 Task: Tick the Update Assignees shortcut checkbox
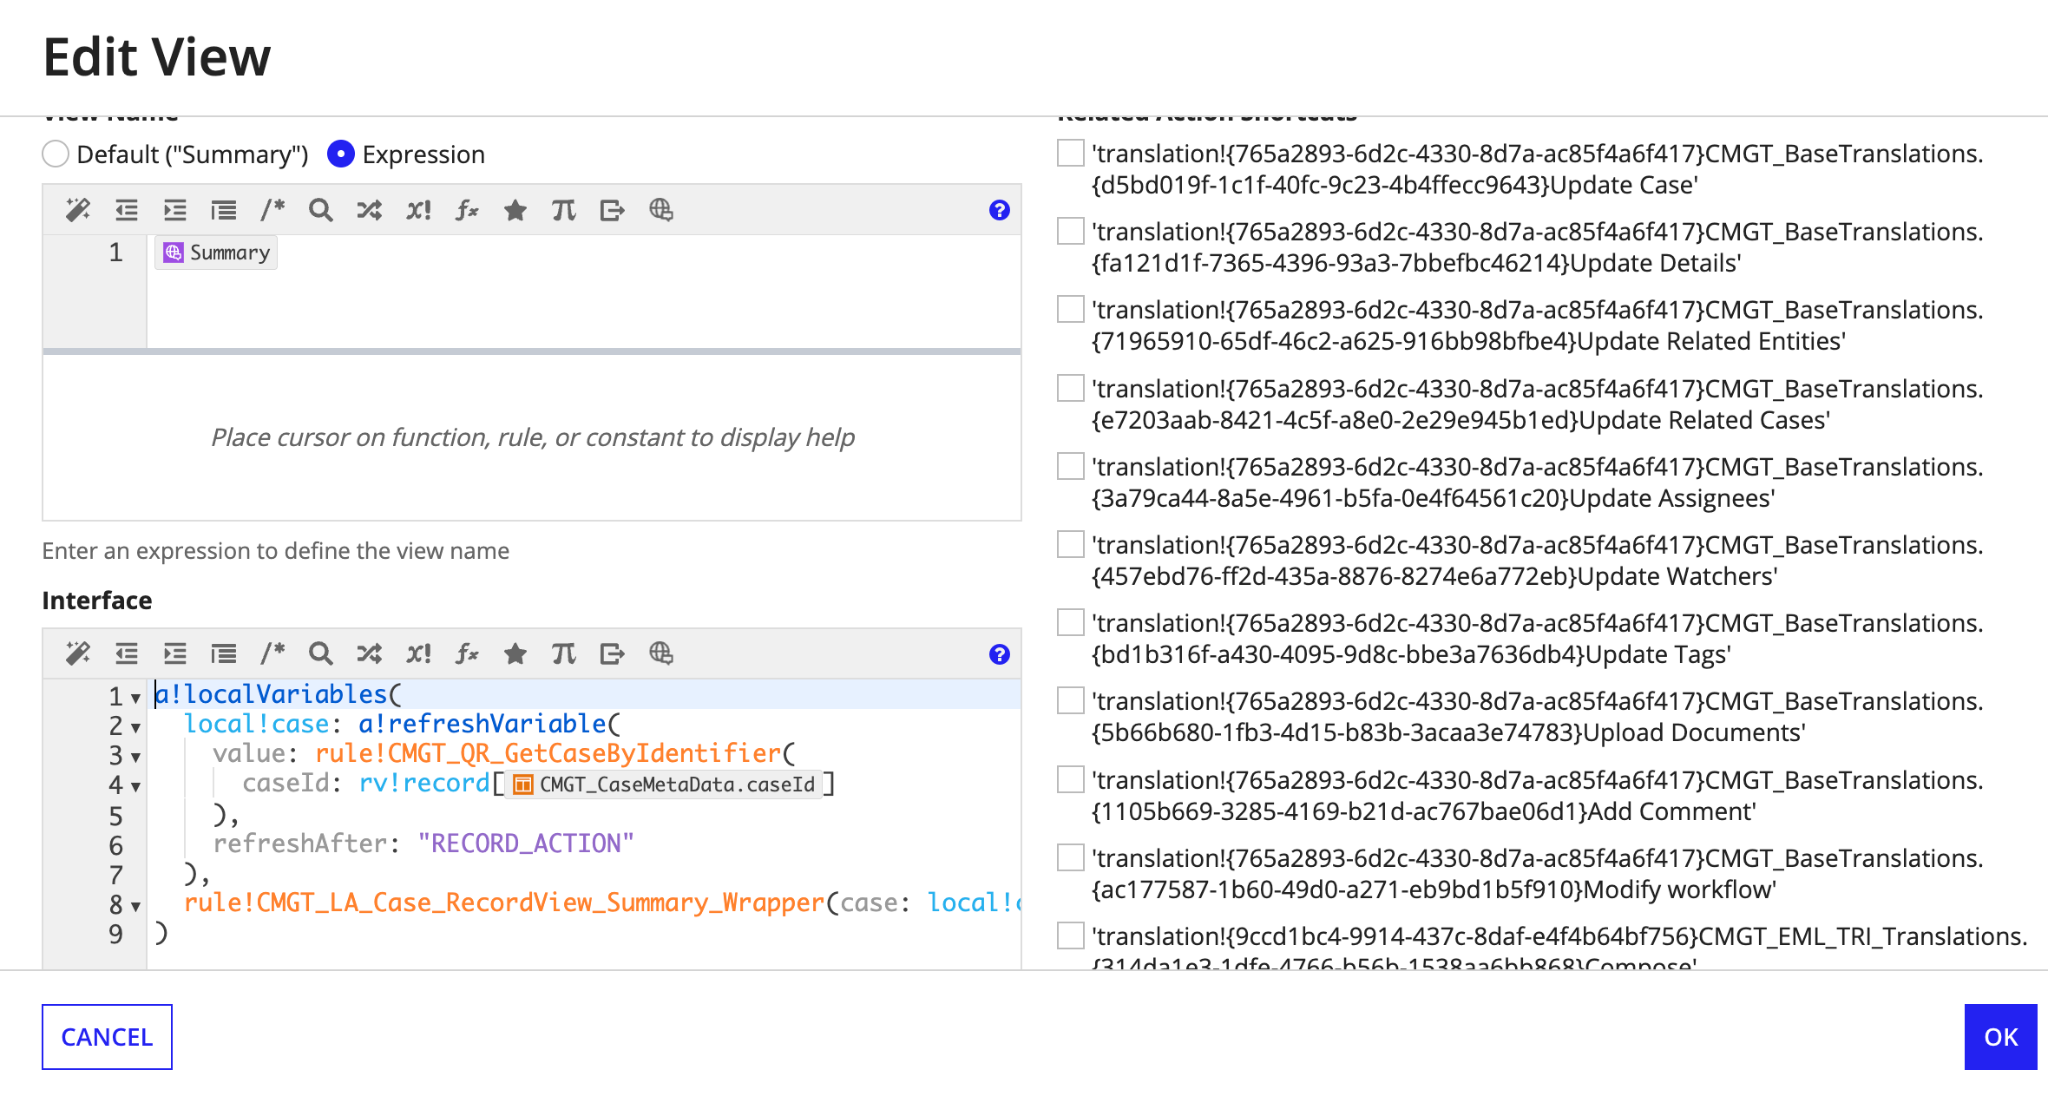click(x=1071, y=466)
